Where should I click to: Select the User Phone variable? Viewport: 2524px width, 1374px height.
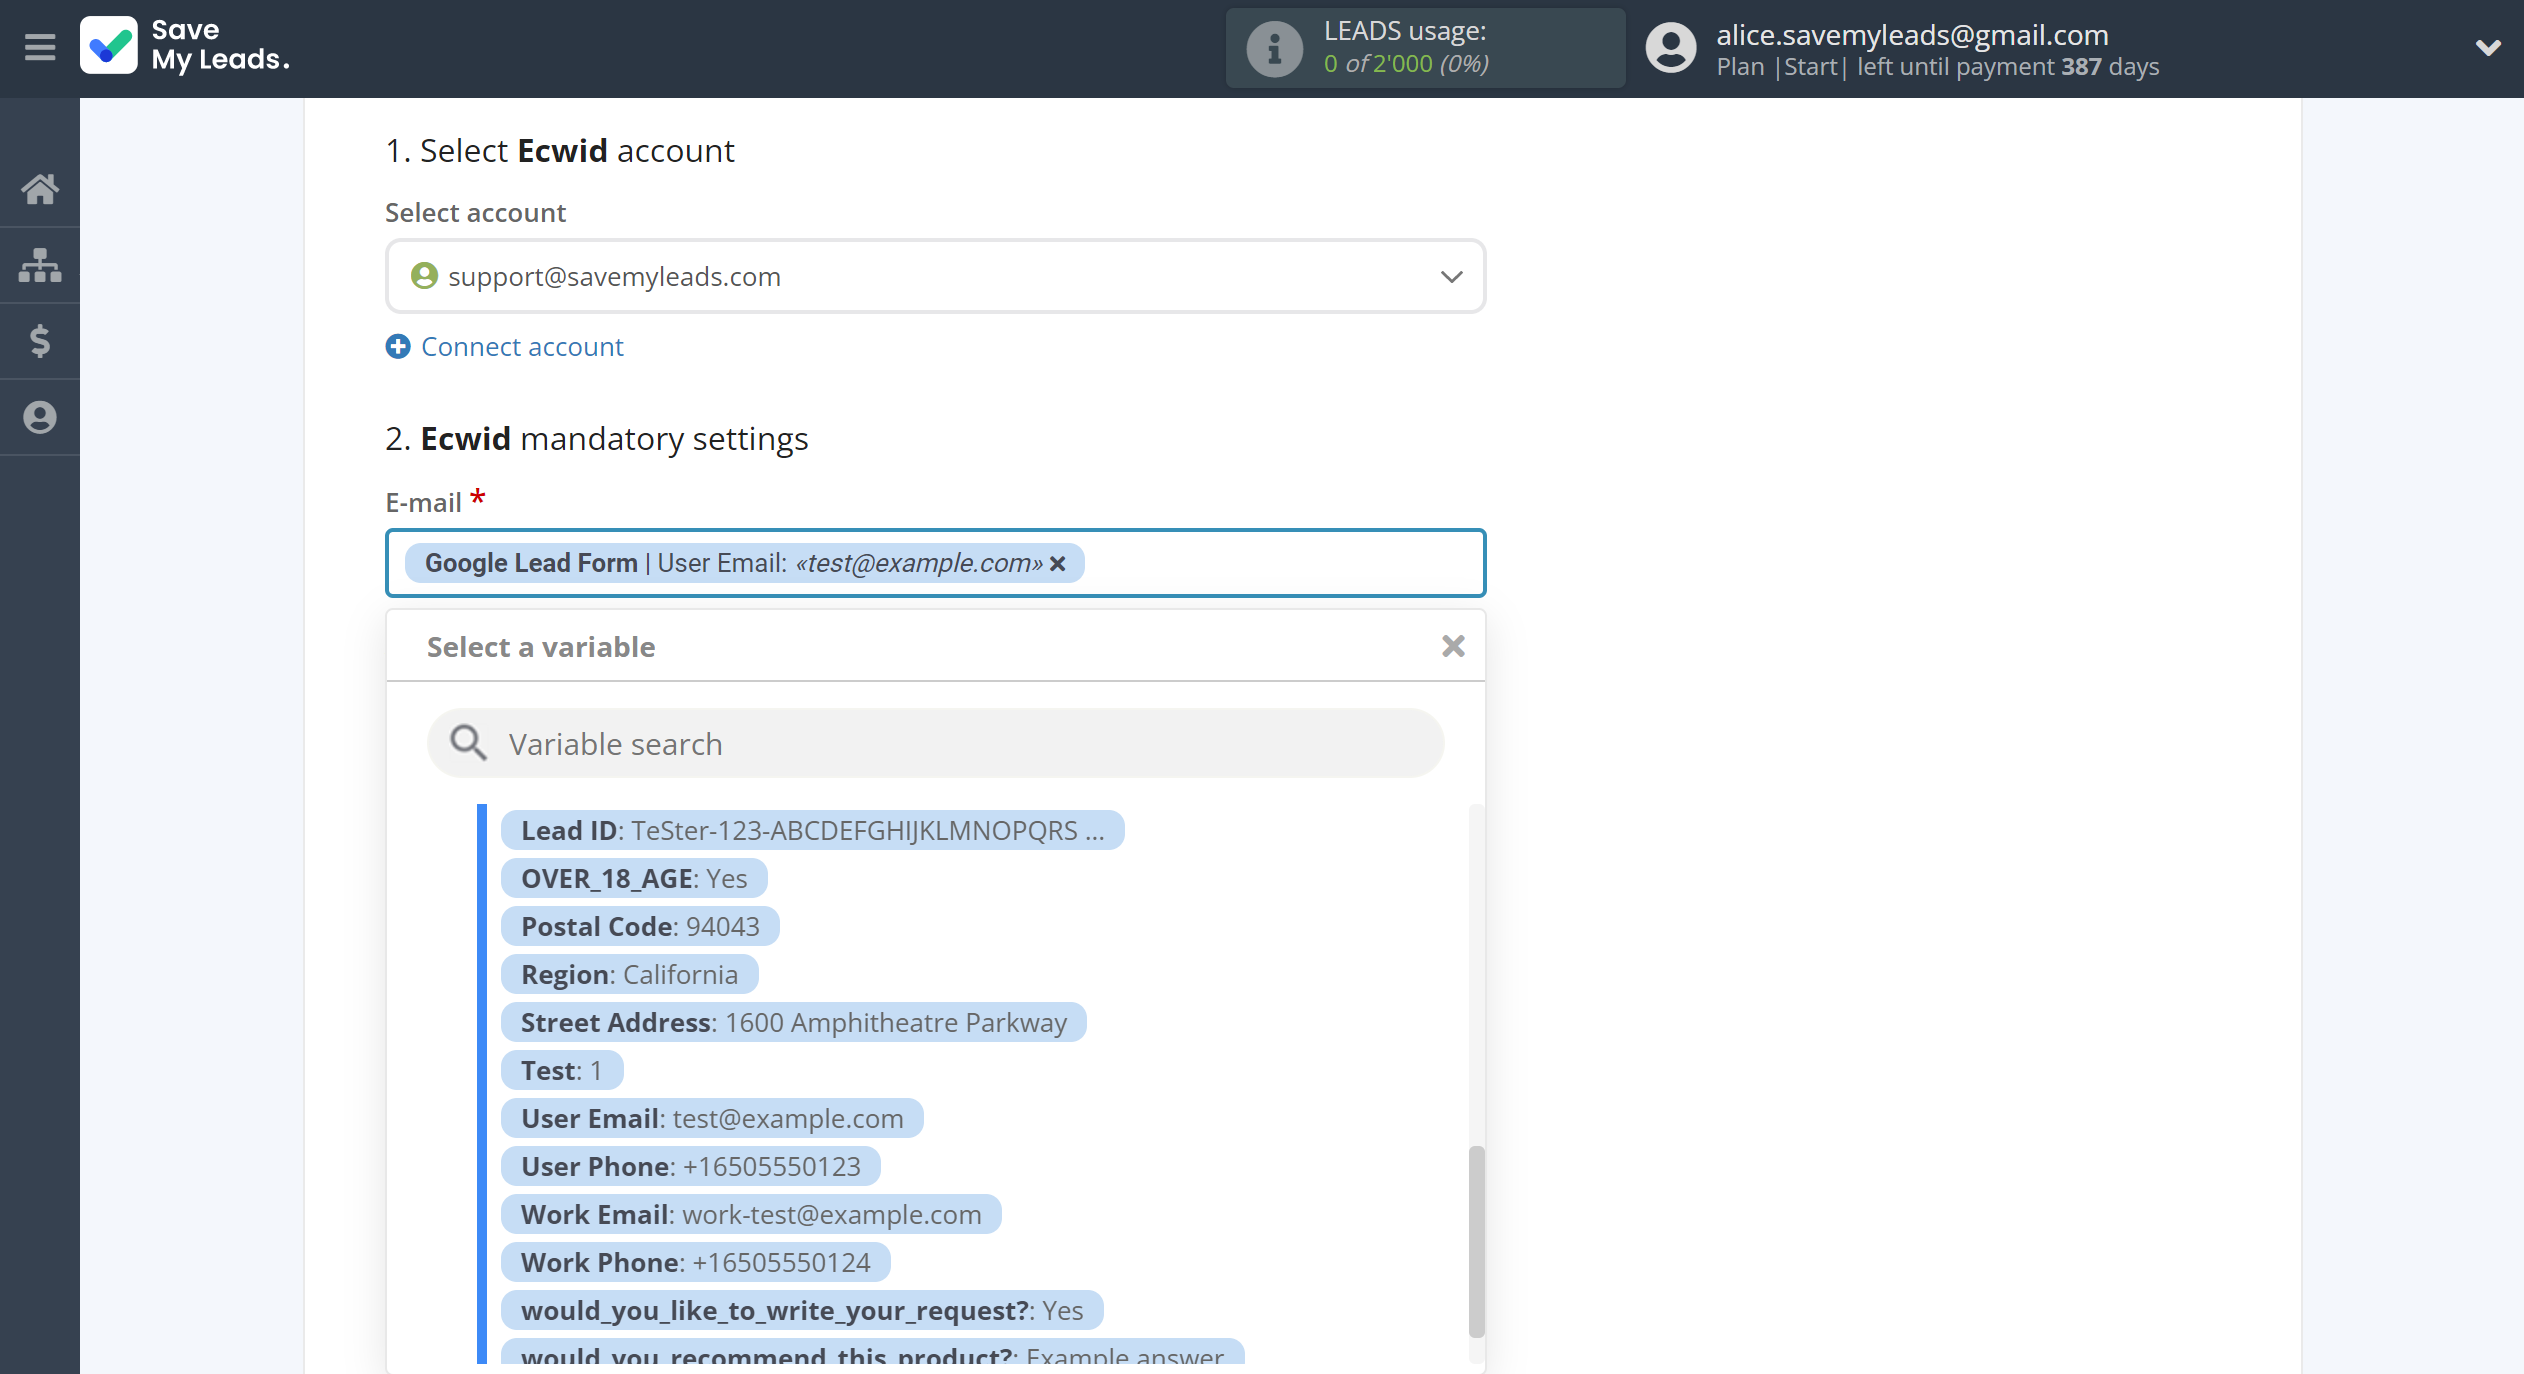click(690, 1166)
